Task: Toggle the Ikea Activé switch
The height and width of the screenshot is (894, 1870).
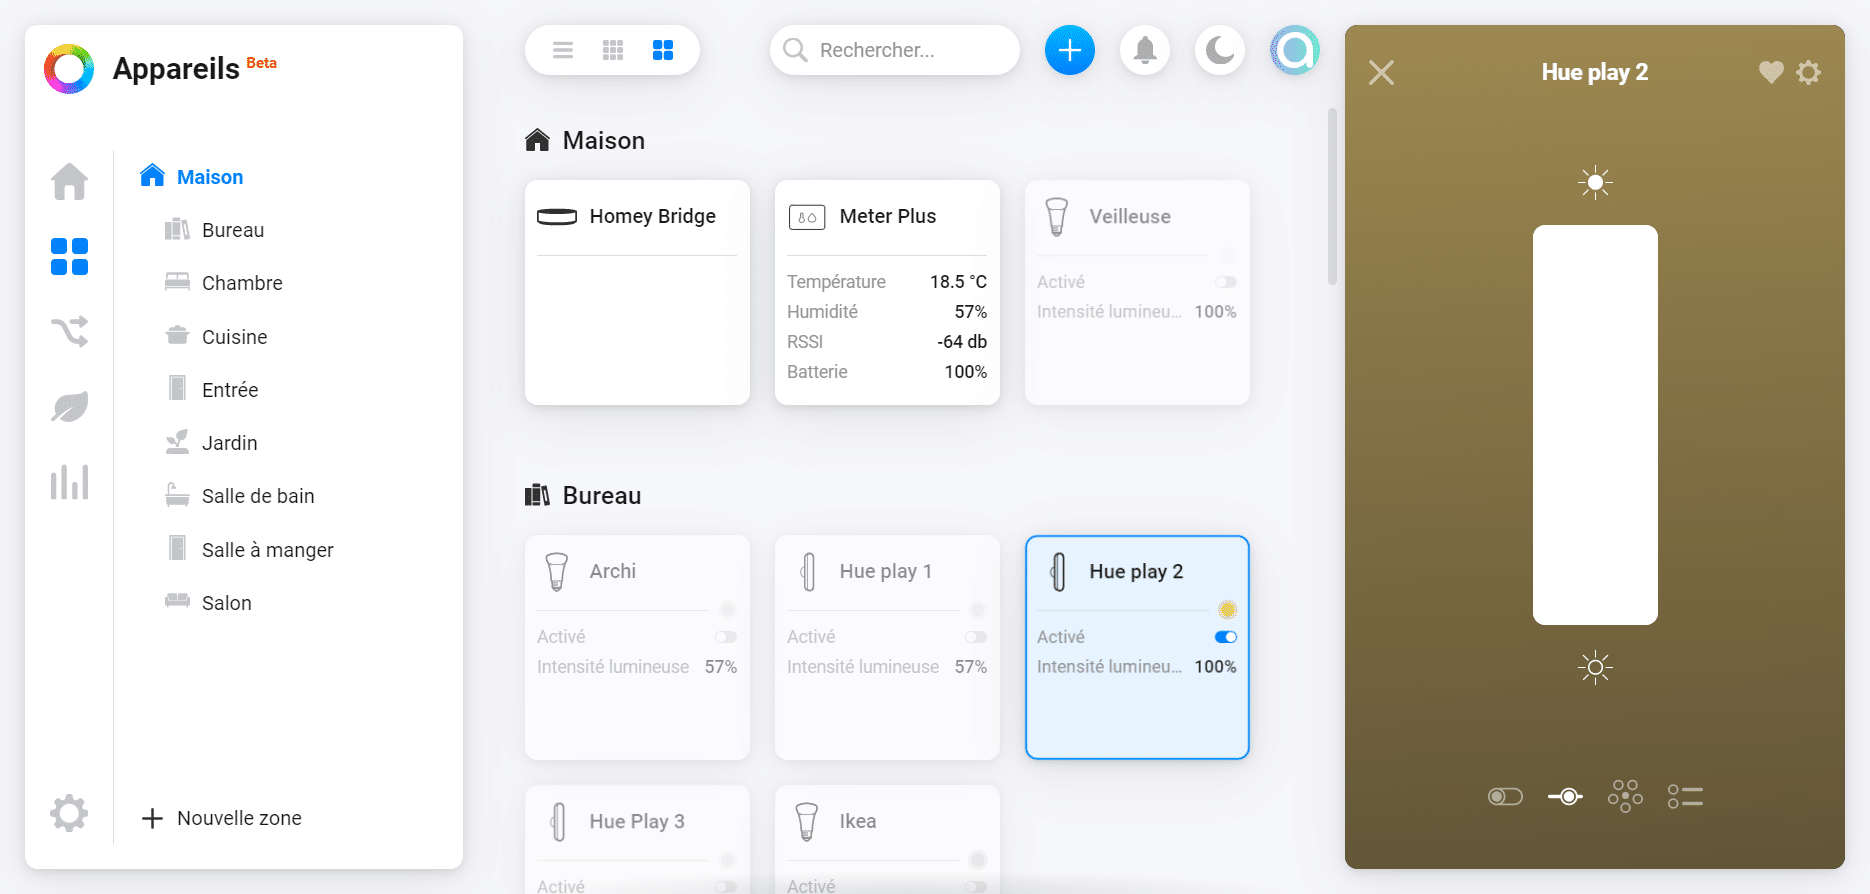Action: [976, 887]
